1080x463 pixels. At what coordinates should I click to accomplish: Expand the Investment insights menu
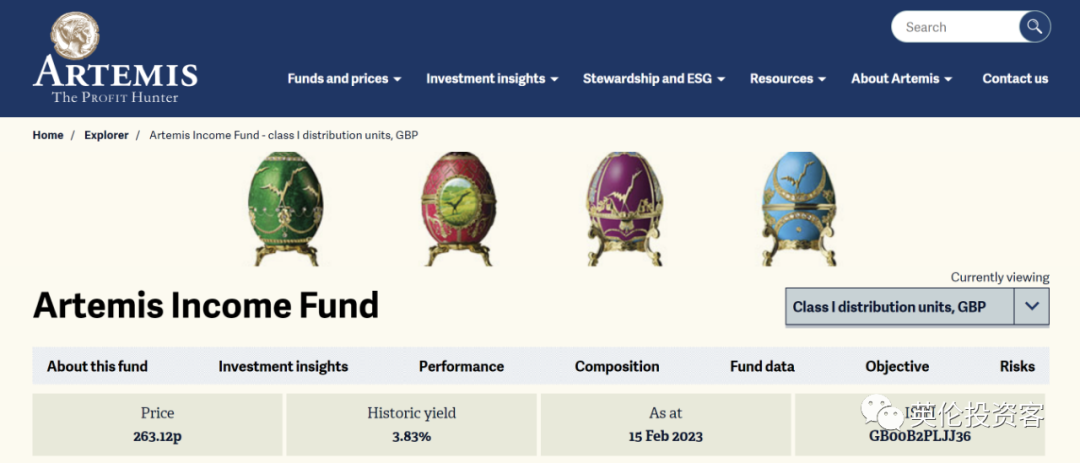pos(492,79)
